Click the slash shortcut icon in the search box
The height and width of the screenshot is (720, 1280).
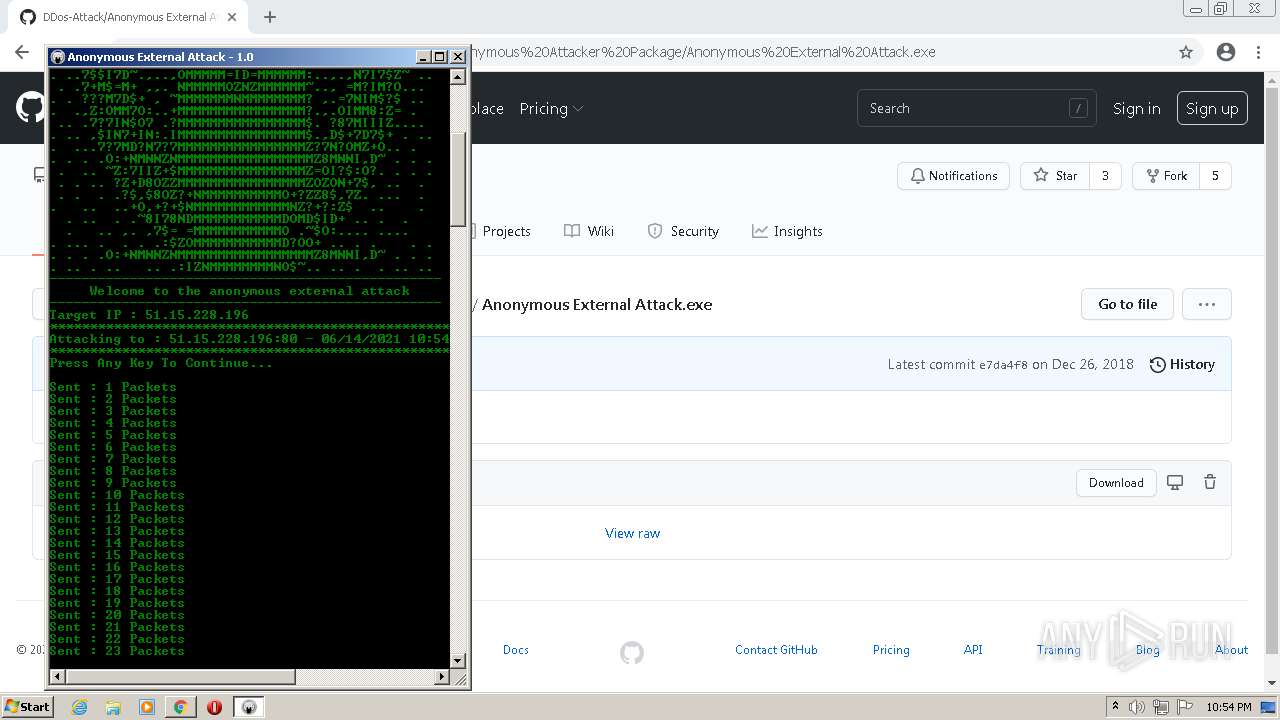[x=1078, y=108]
